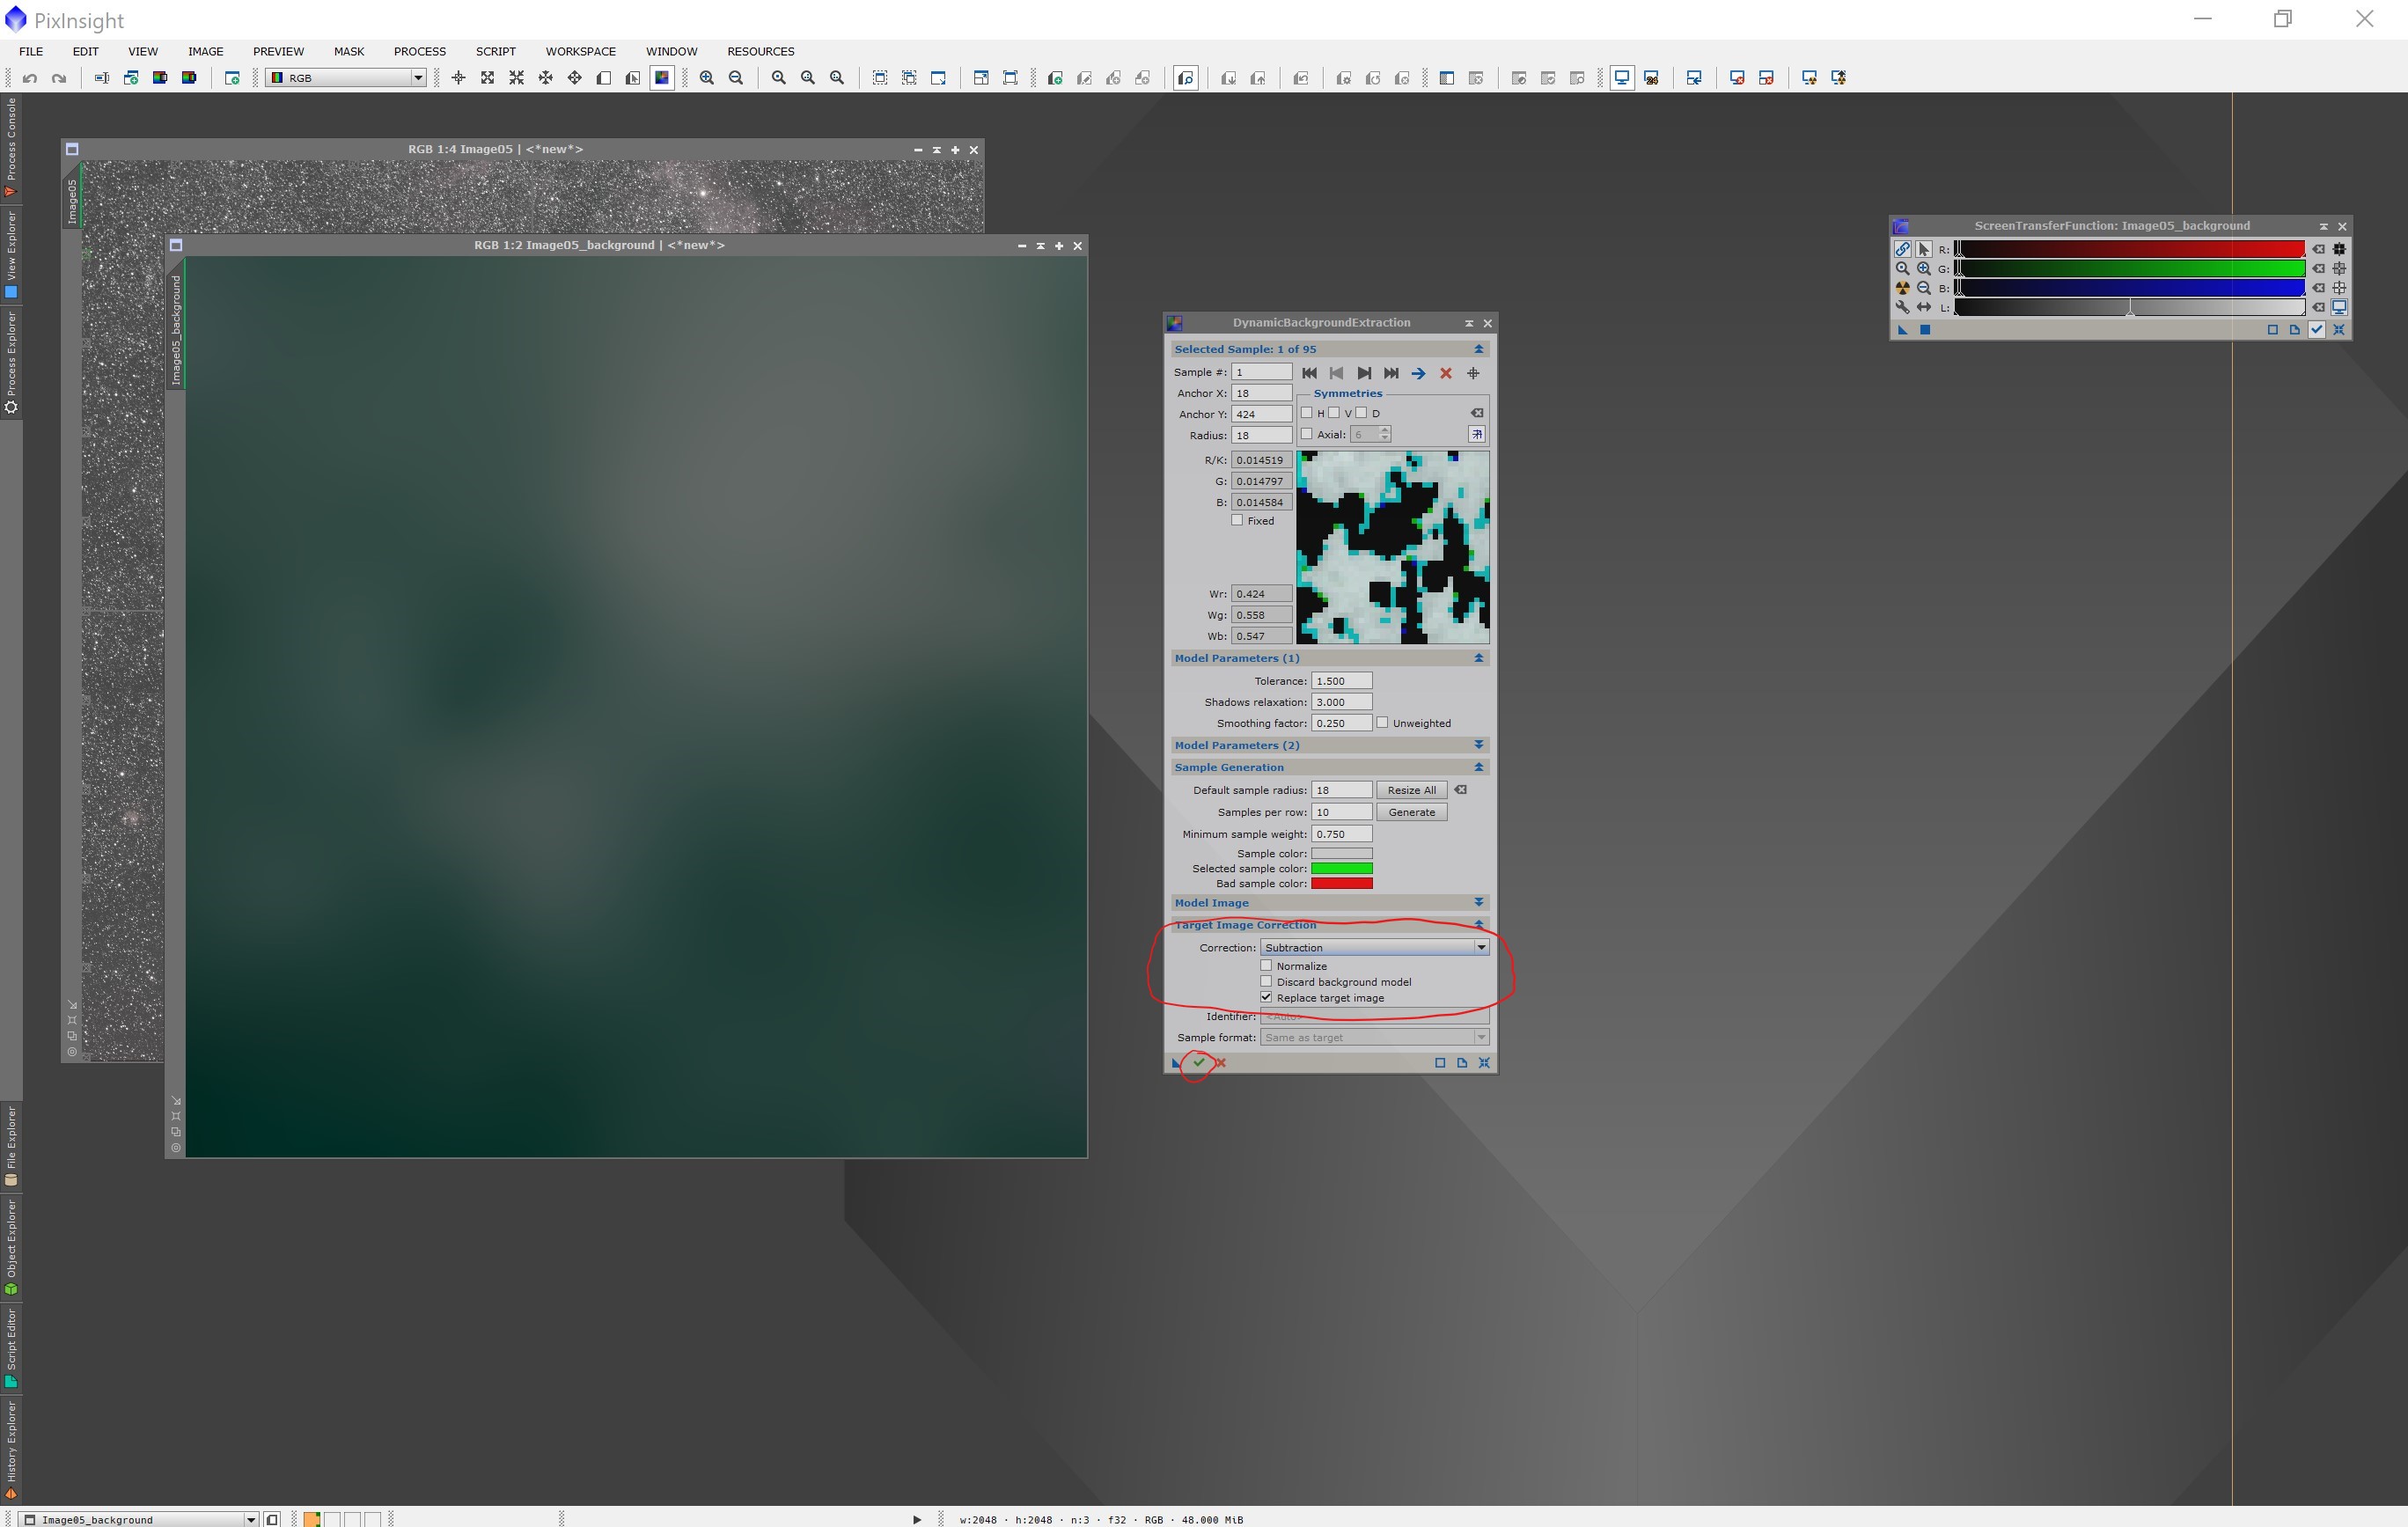Viewport: 2408px width, 1527px height.
Task: Expand Model Parameters (2) section
Action: (1478, 745)
